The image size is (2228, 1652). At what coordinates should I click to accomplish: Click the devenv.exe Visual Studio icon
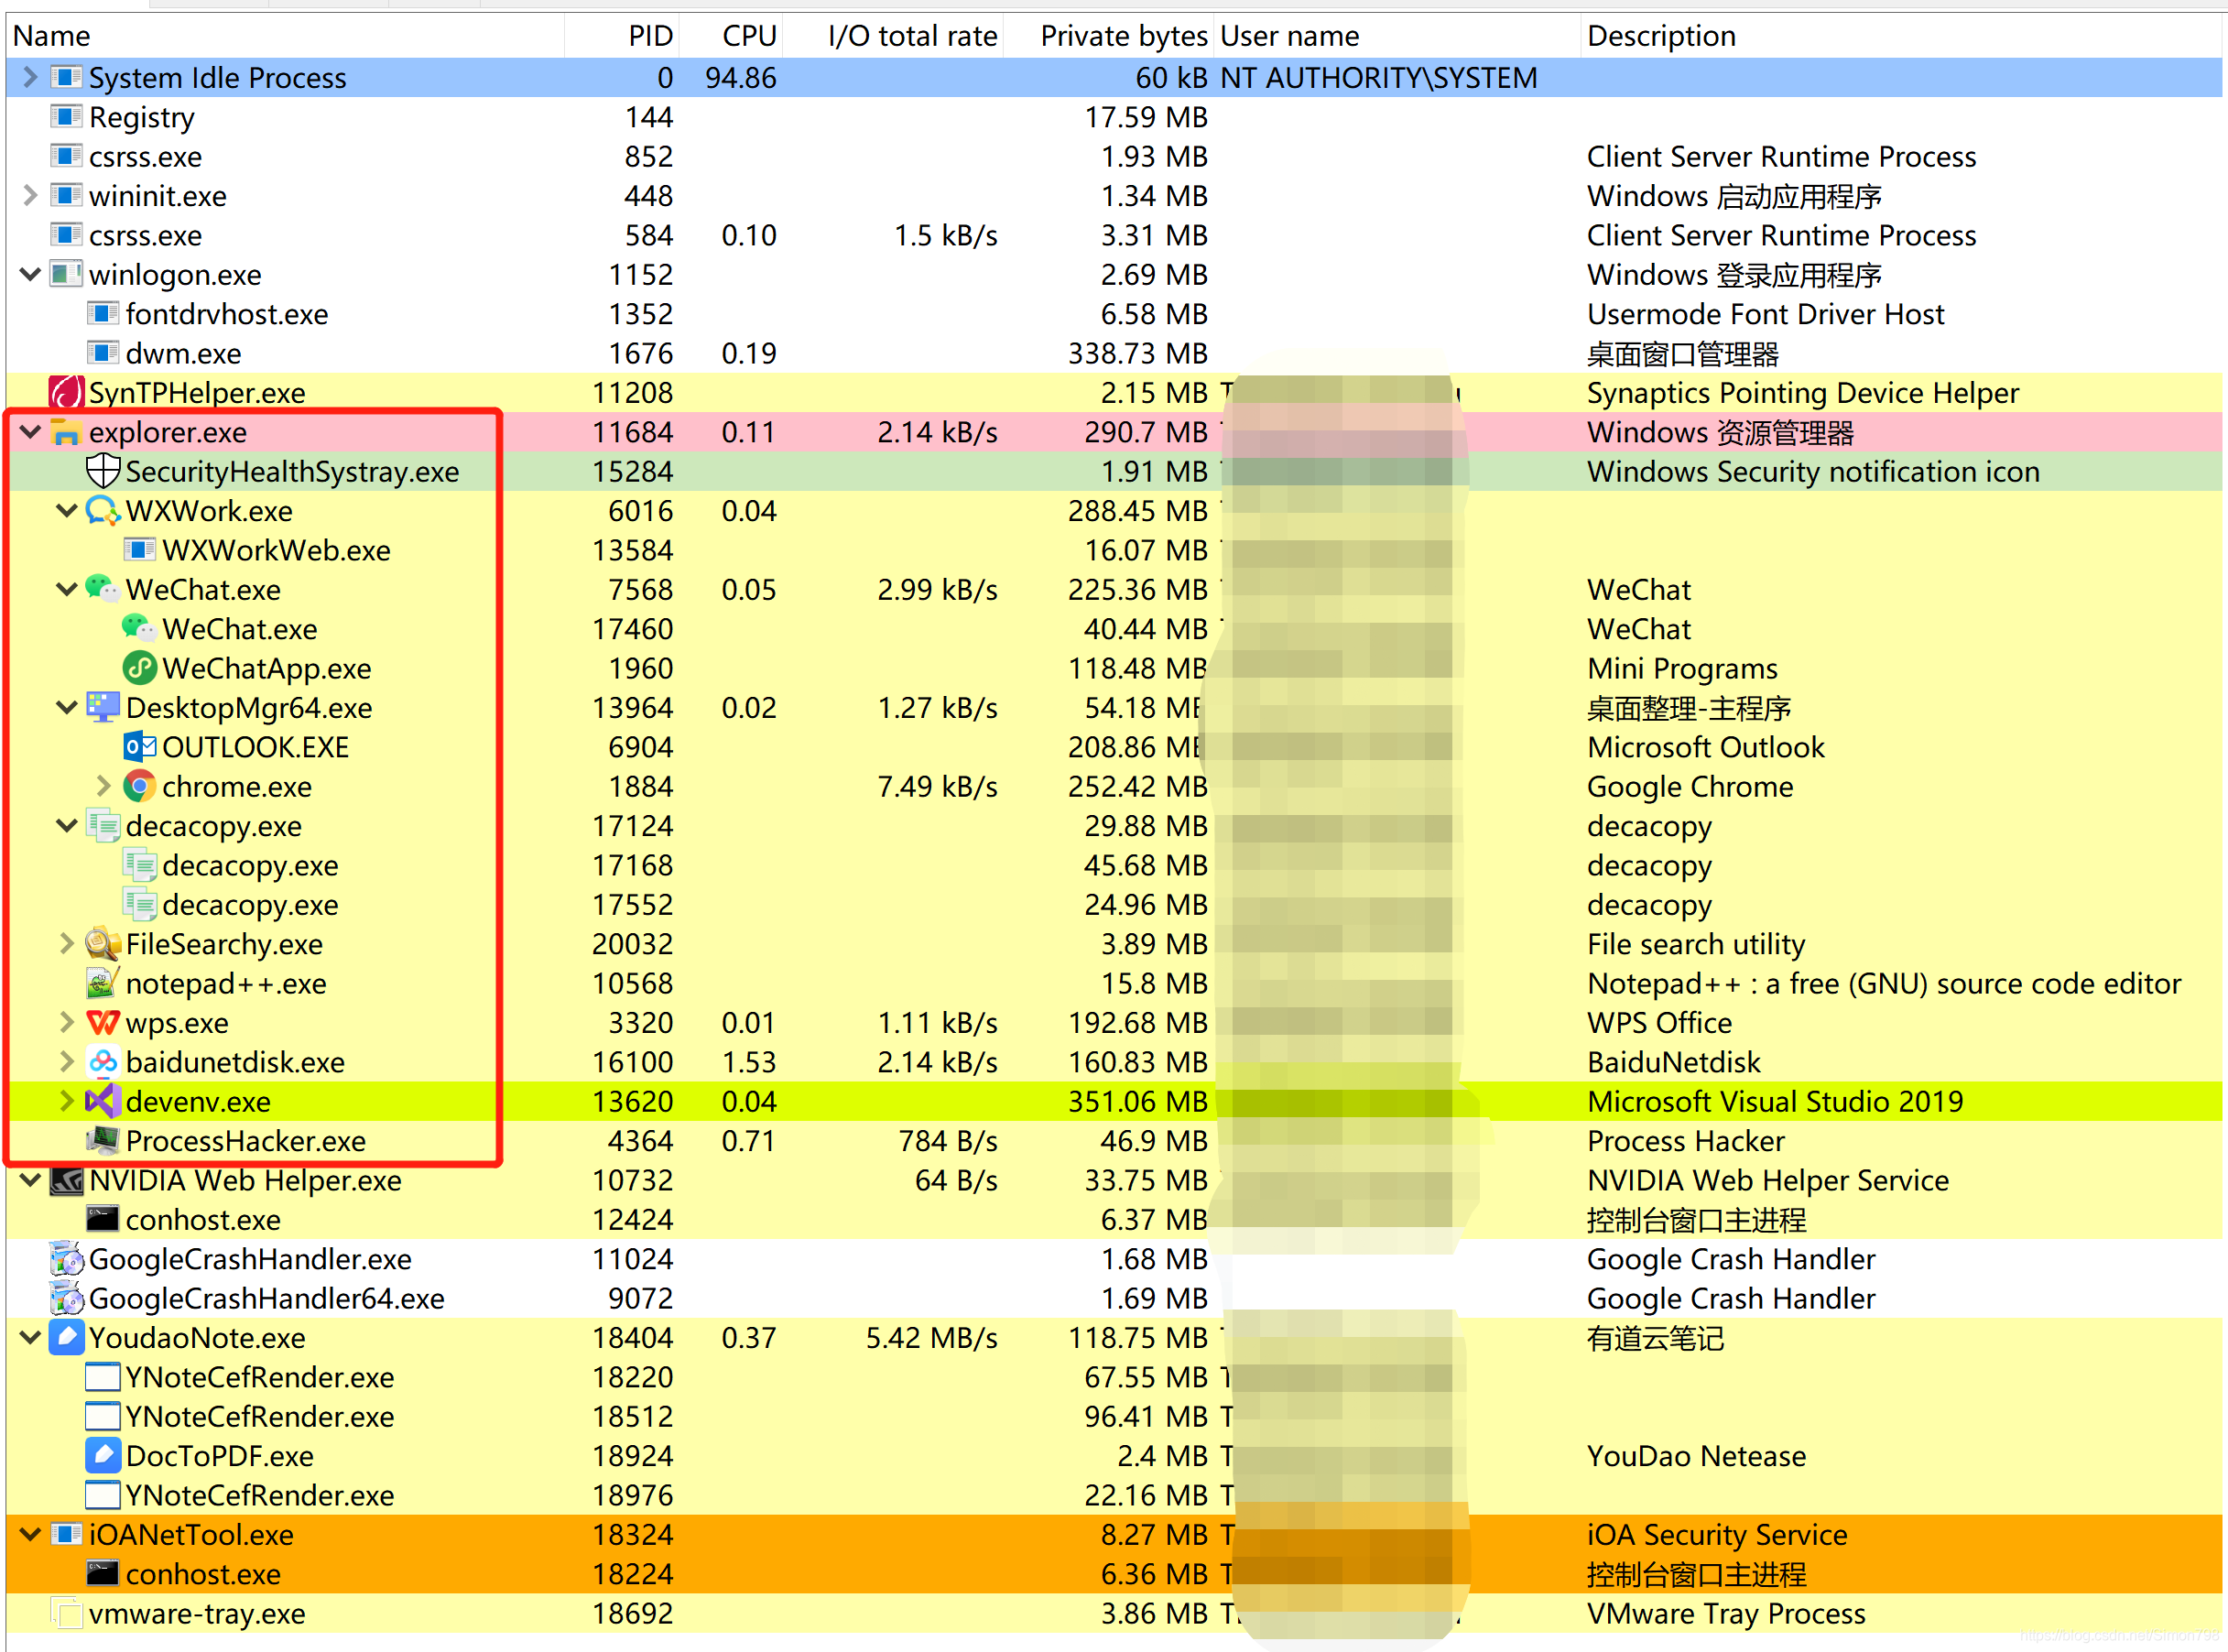[103, 1101]
